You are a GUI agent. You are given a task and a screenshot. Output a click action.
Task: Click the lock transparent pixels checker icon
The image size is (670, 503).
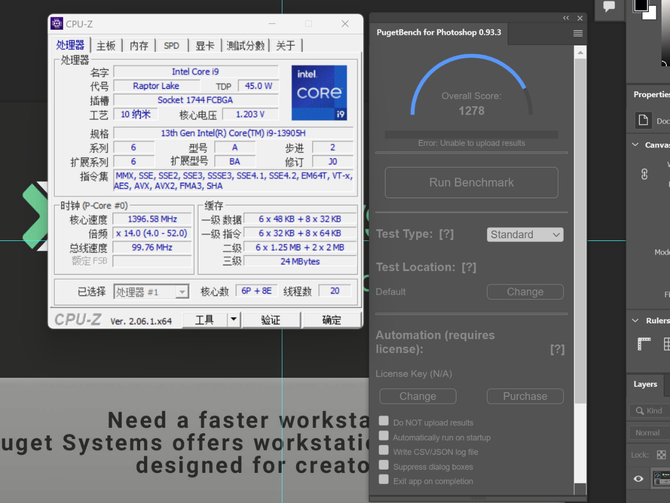(x=661, y=455)
